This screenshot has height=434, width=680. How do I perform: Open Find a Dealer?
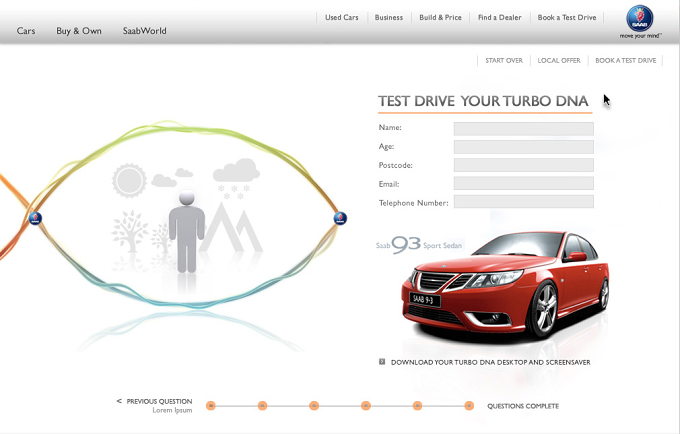point(500,17)
